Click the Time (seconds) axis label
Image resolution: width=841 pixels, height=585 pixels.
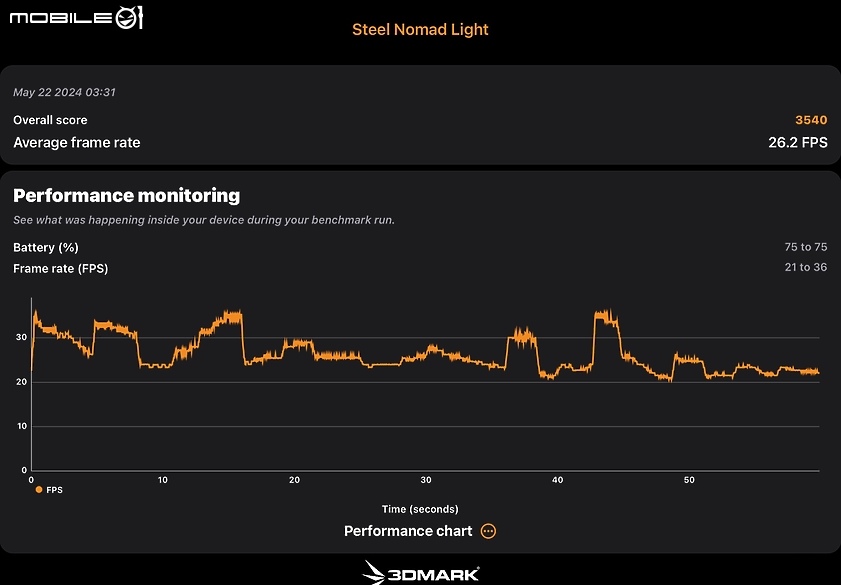tap(420, 509)
